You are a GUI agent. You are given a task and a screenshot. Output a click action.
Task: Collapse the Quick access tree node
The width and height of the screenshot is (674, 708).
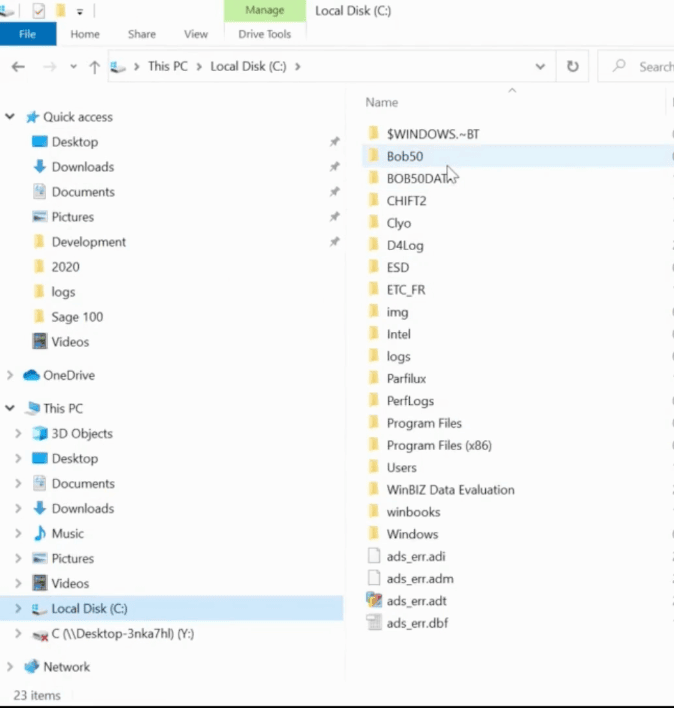coord(10,117)
